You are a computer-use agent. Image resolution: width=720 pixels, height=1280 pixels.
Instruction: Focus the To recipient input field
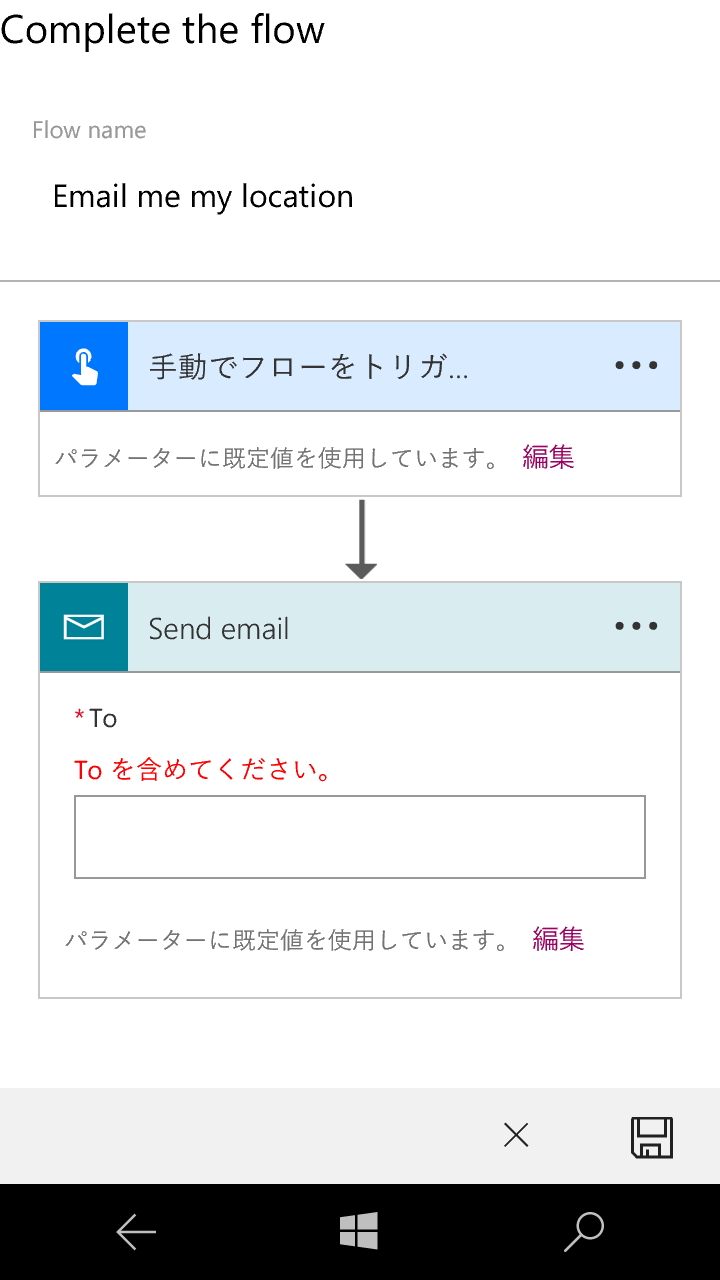coord(360,837)
